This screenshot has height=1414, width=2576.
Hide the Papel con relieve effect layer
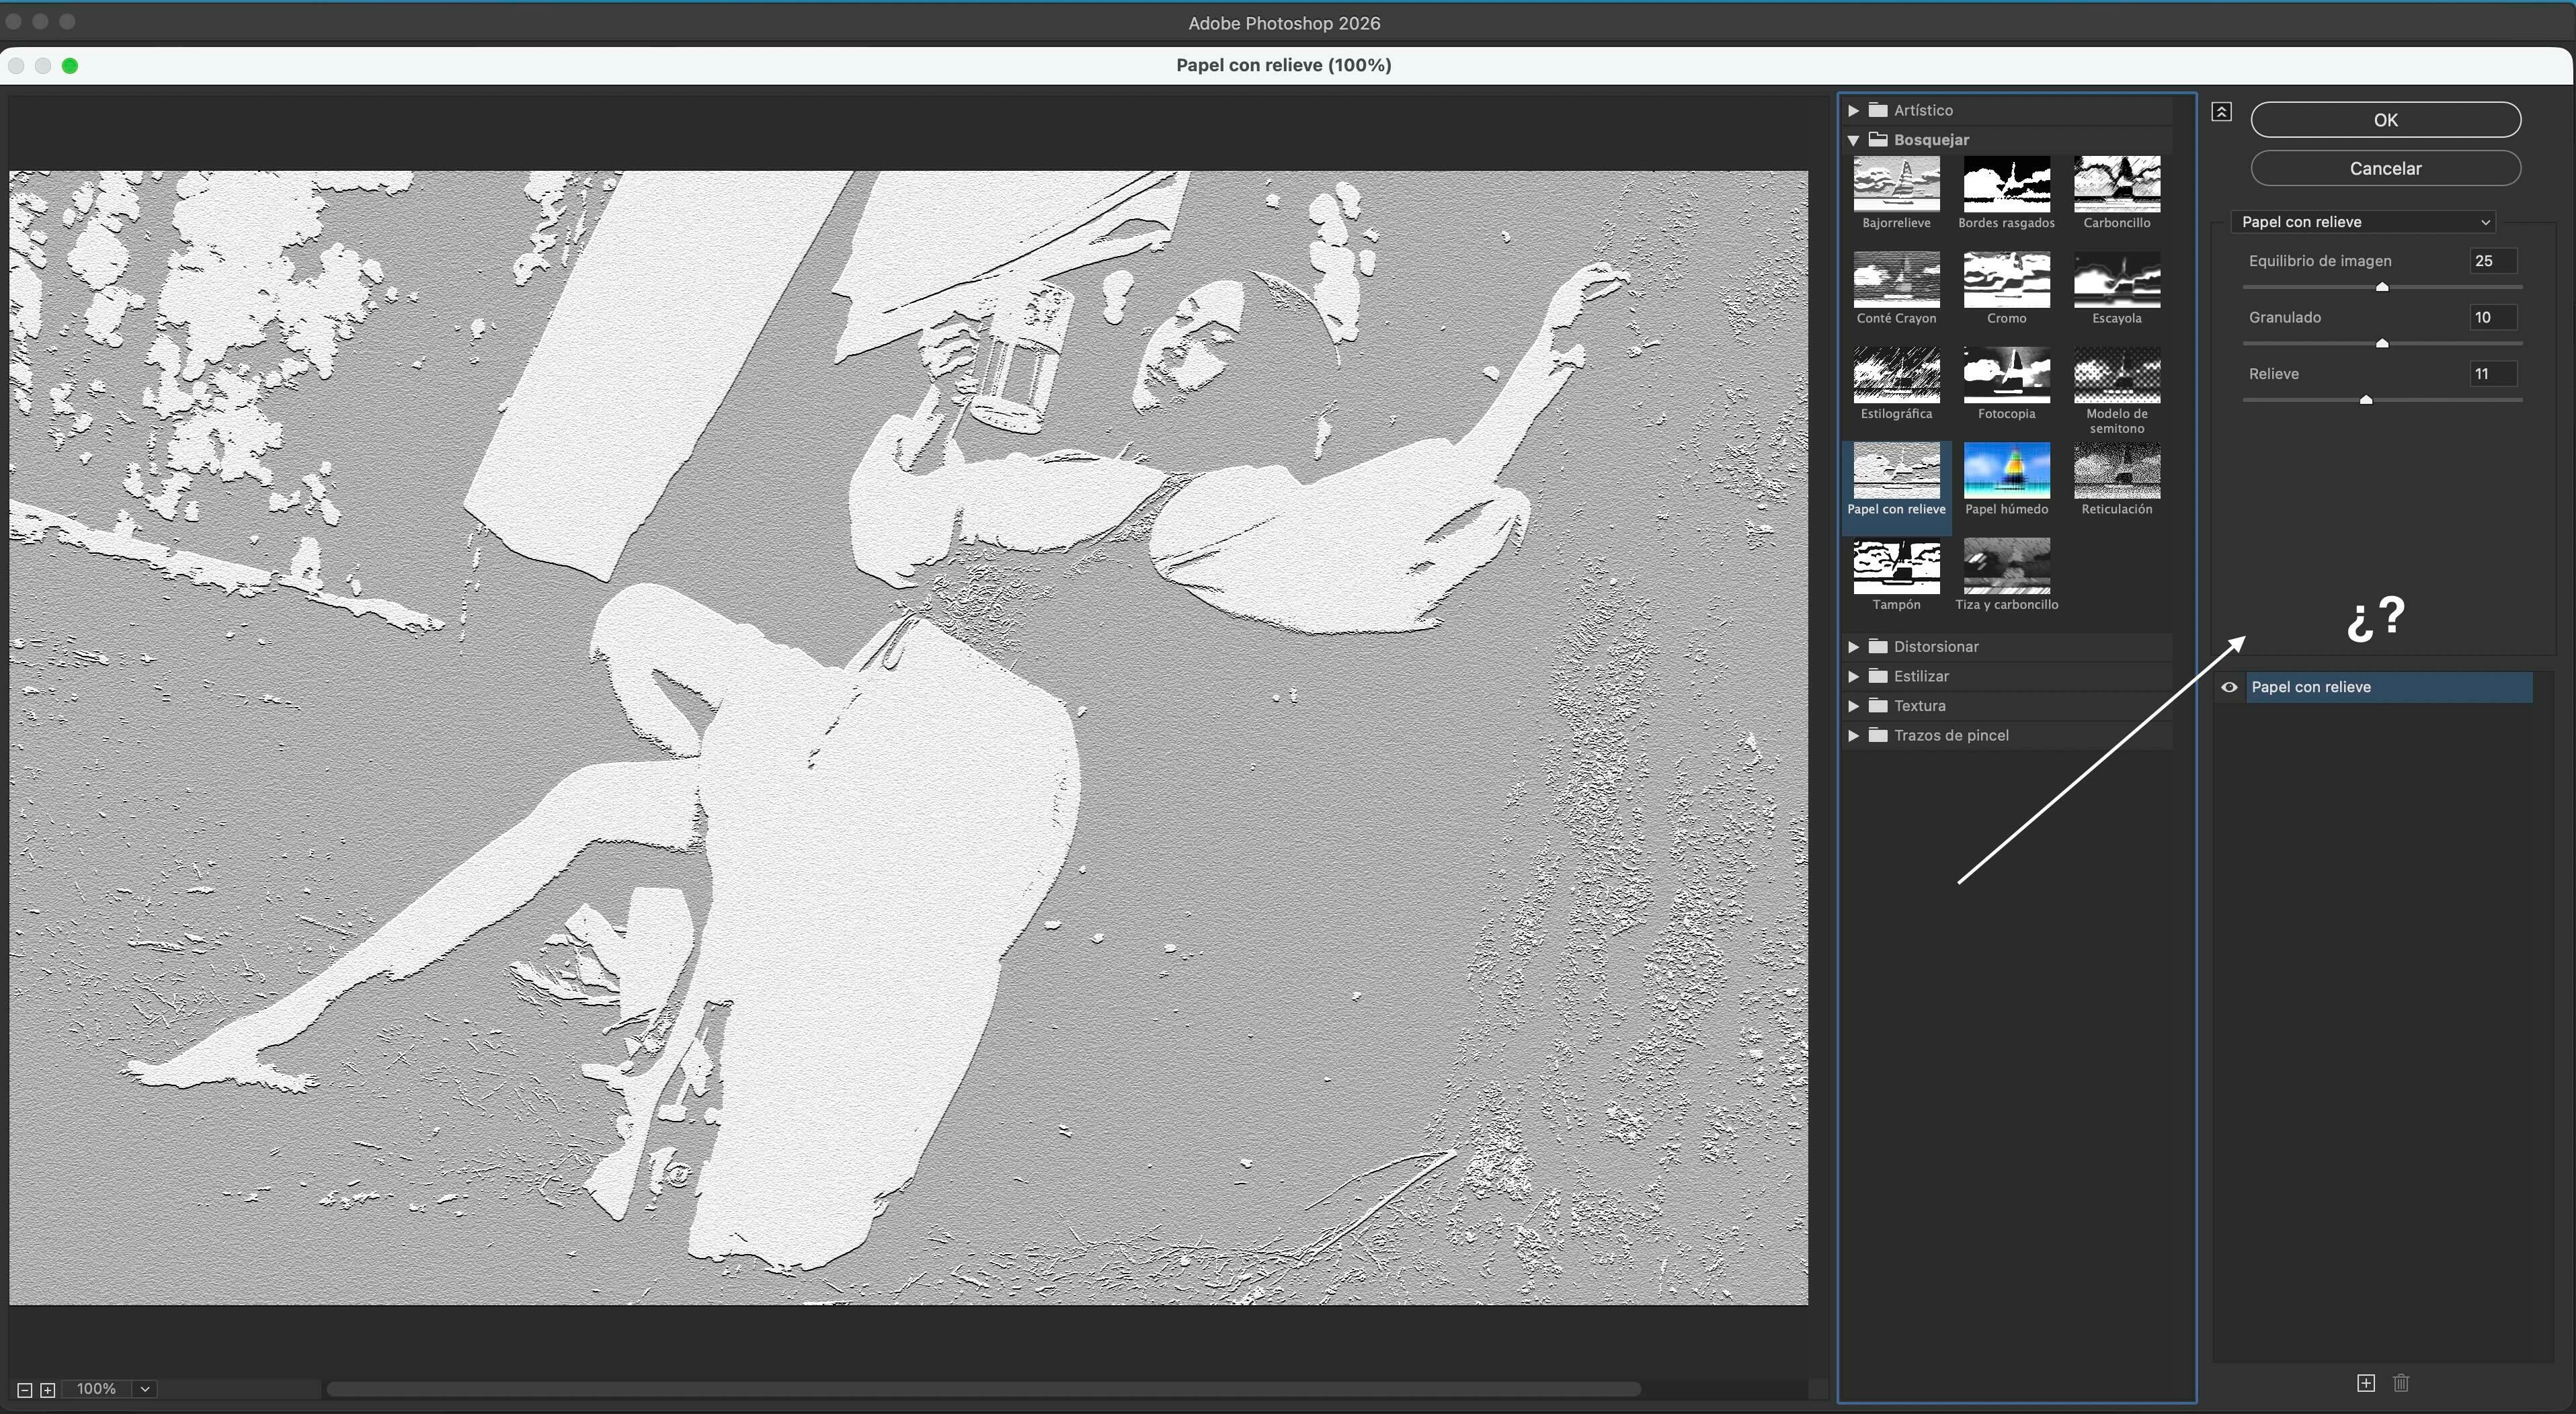(x=2229, y=687)
